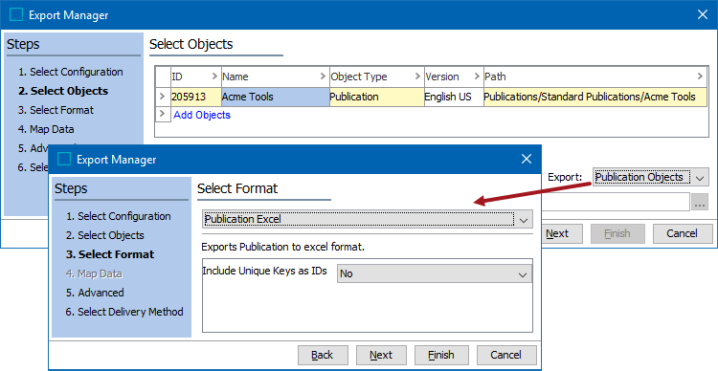Open the Publication Excel format dropdown
The width and height of the screenshot is (718, 371).
pos(368,219)
